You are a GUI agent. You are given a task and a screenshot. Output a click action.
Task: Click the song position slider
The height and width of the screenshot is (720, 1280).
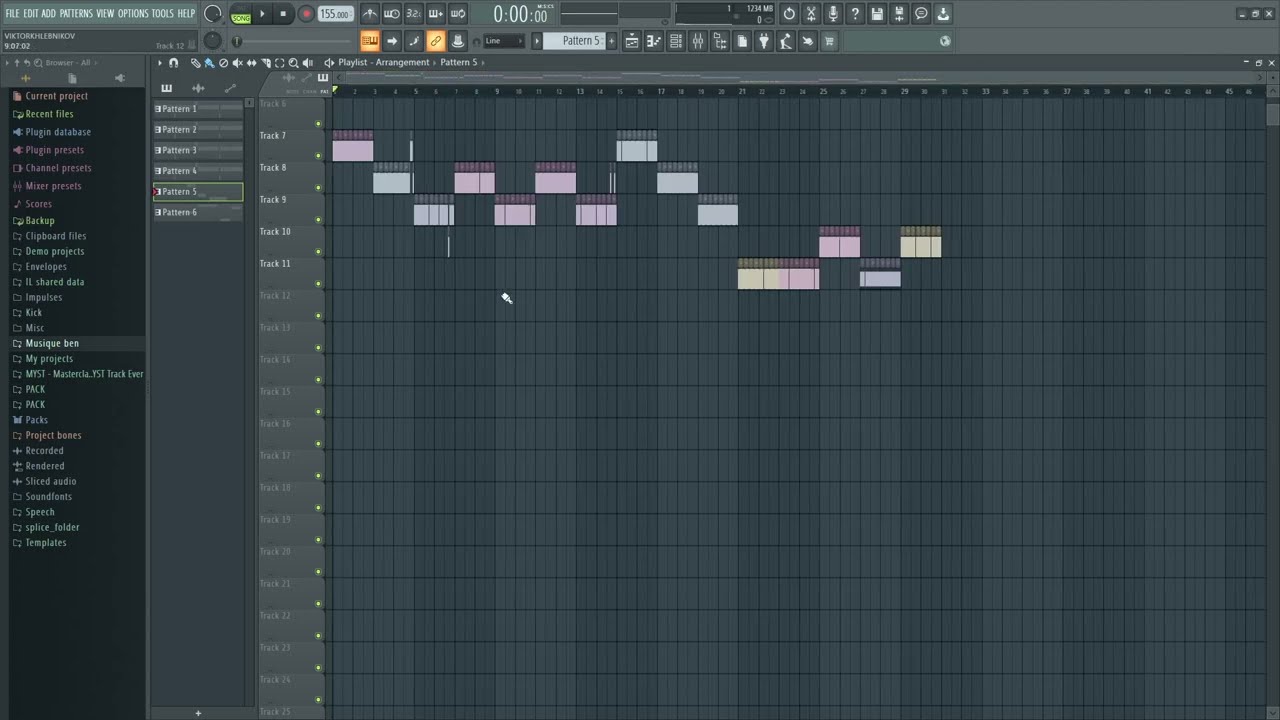click(292, 41)
